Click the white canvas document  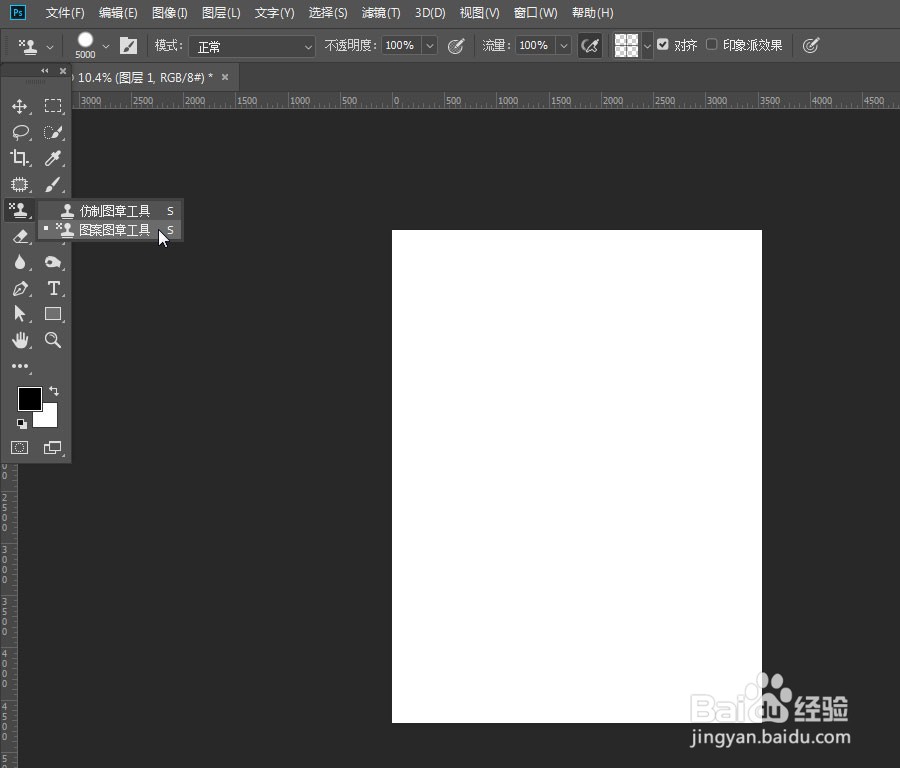point(577,476)
